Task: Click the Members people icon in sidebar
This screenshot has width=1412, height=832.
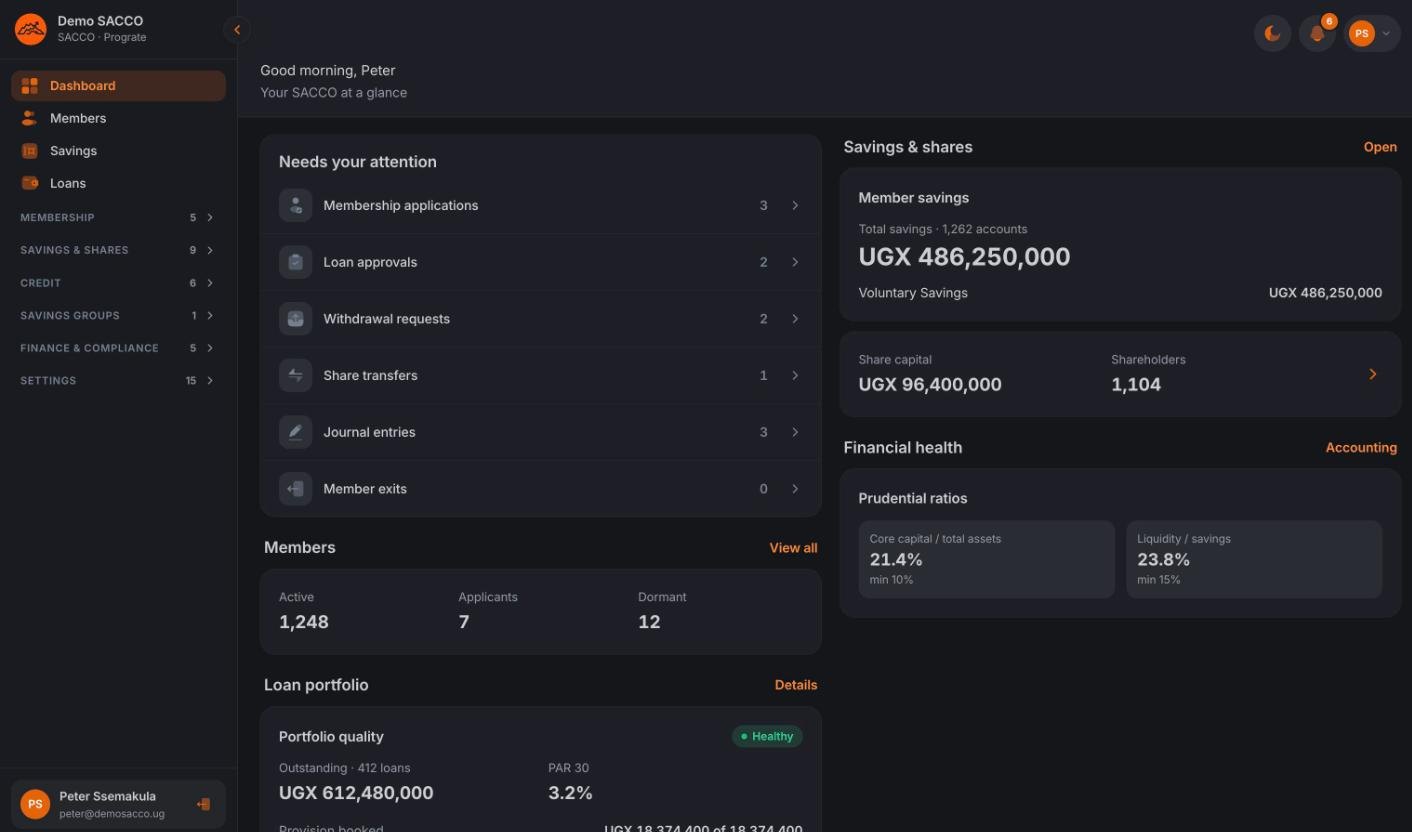Action: tap(30, 118)
